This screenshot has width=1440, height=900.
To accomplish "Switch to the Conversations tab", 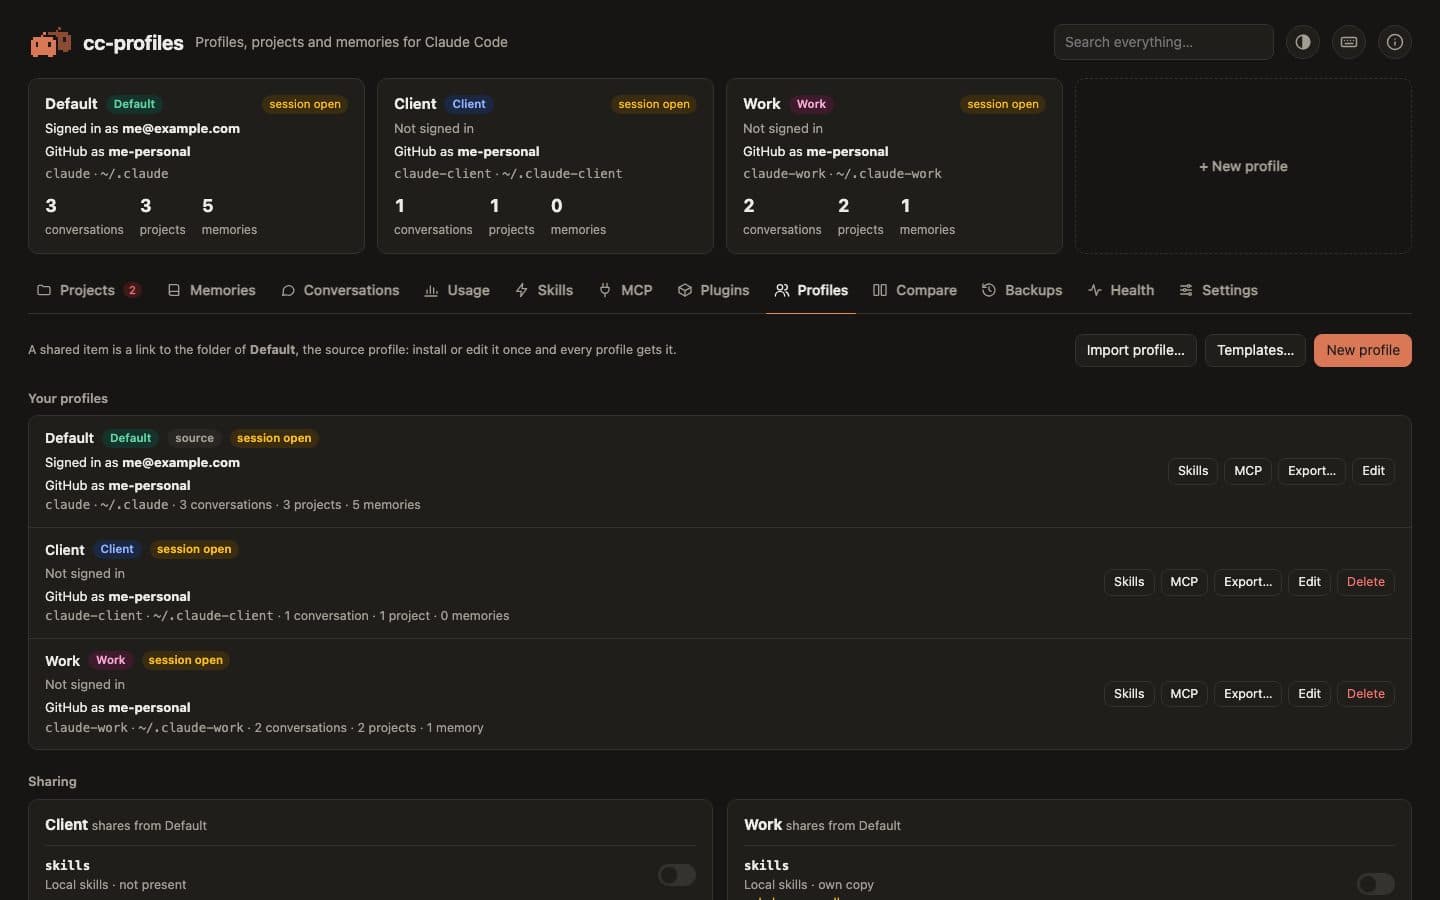I will [340, 290].
